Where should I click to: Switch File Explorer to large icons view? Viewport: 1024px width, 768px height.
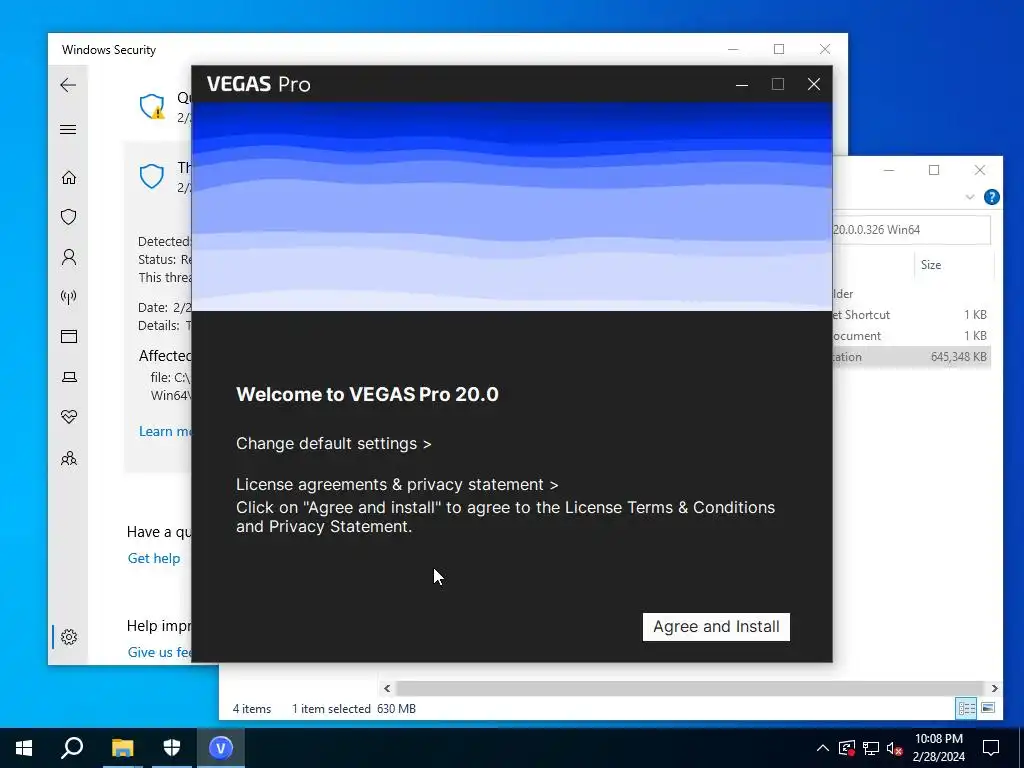pyautogui.click(x=988, y=708)
